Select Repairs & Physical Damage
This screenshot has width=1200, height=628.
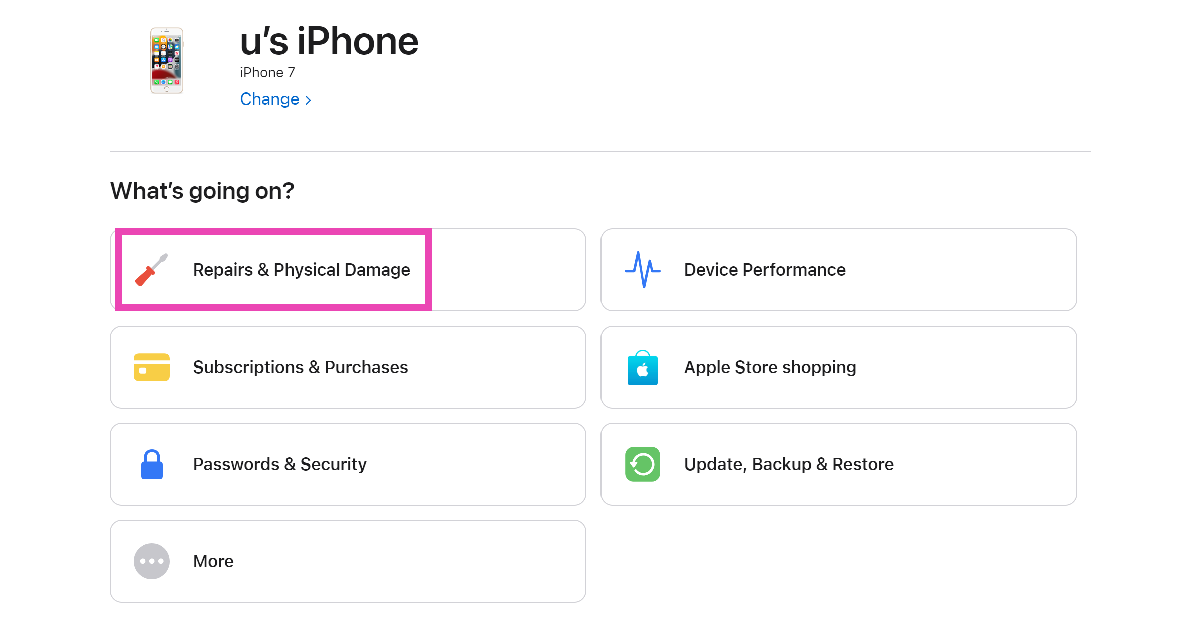coord(301,270)
